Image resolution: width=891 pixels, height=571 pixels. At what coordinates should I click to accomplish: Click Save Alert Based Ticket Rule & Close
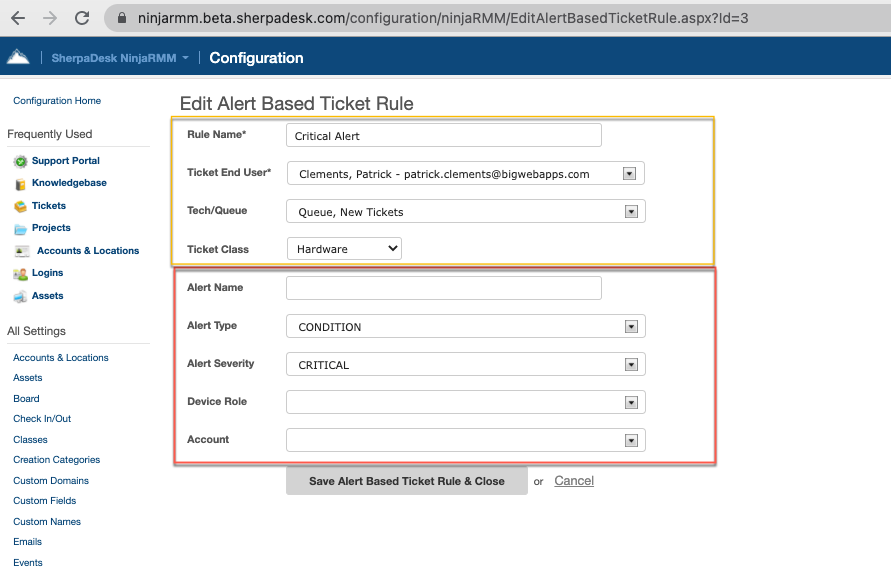pos(407,481)
